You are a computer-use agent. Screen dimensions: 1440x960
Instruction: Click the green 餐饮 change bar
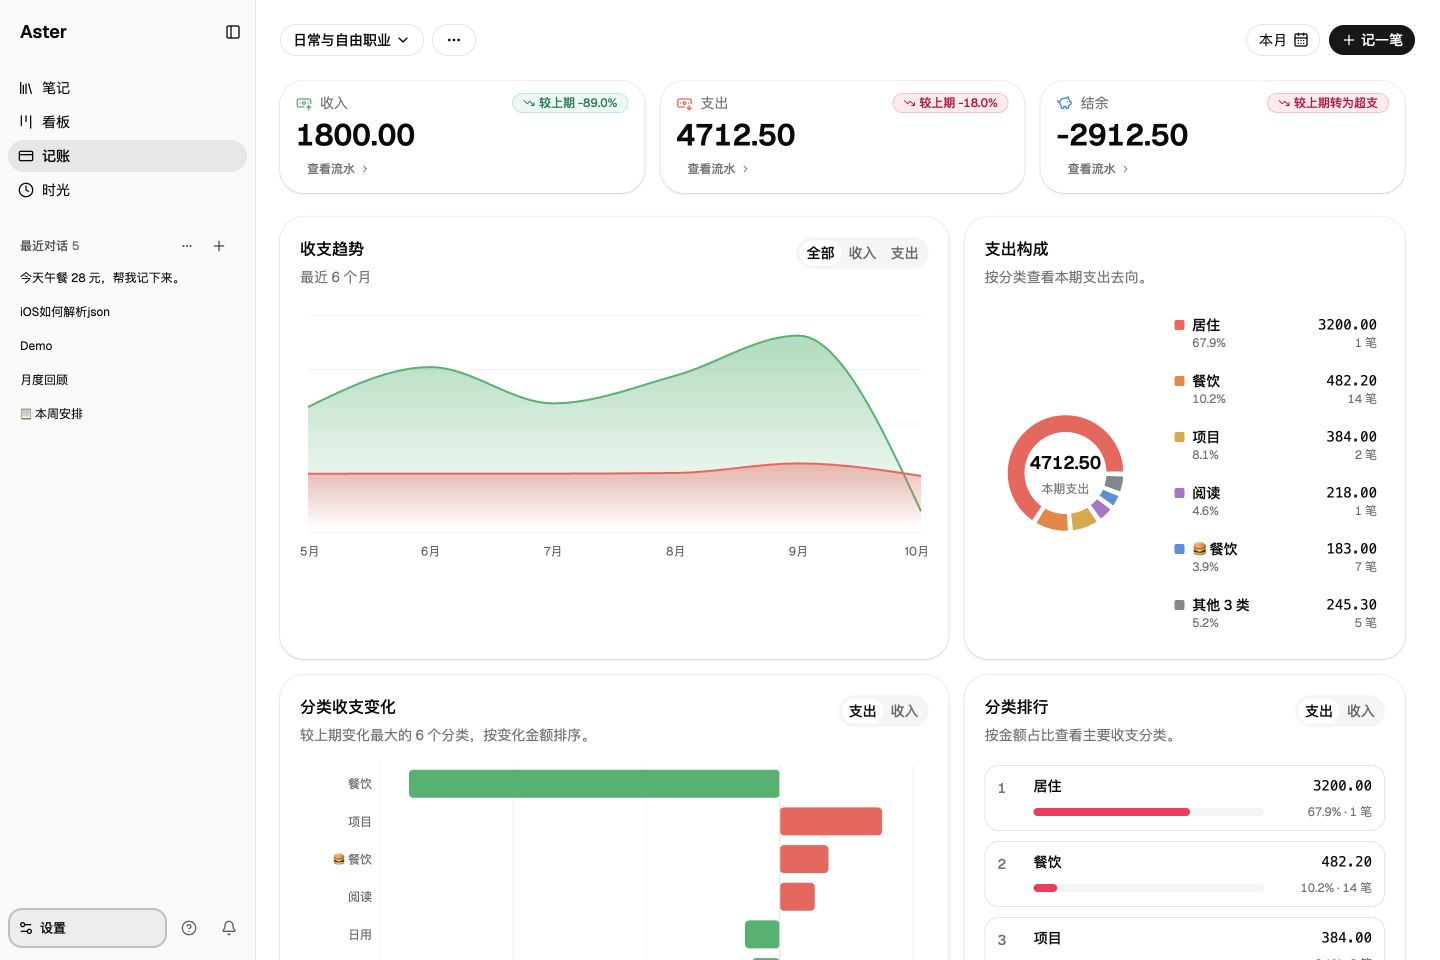(594, 784)
